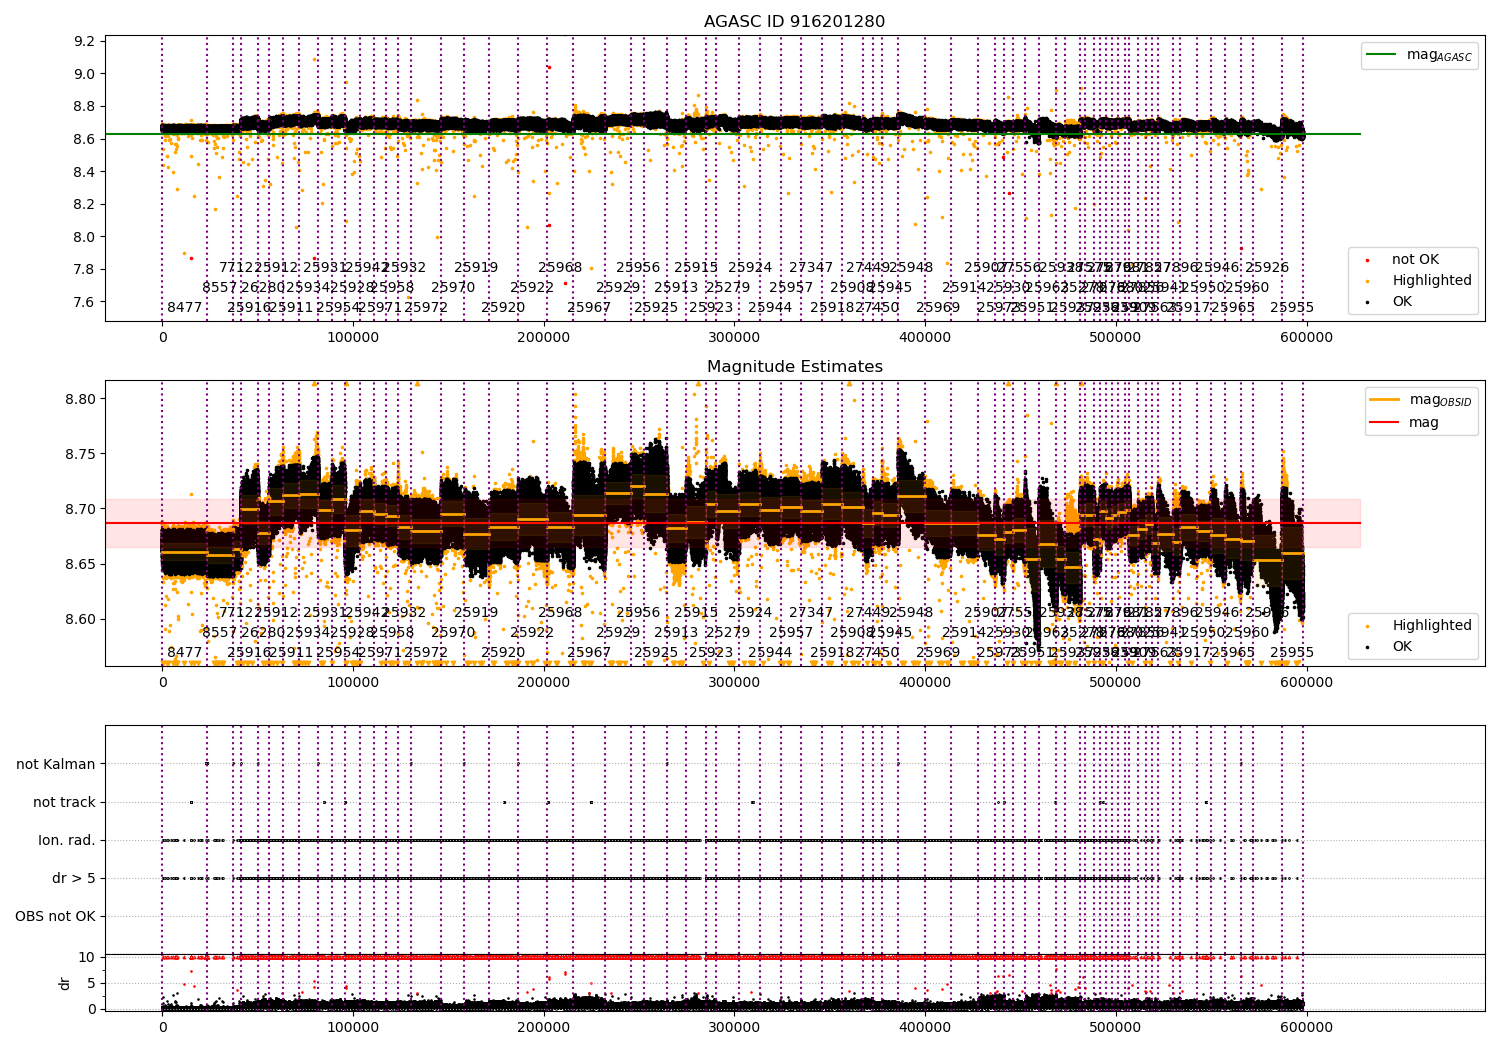
Task: Click obsid label '25955' in the top plot
Action: [1292, 307]
